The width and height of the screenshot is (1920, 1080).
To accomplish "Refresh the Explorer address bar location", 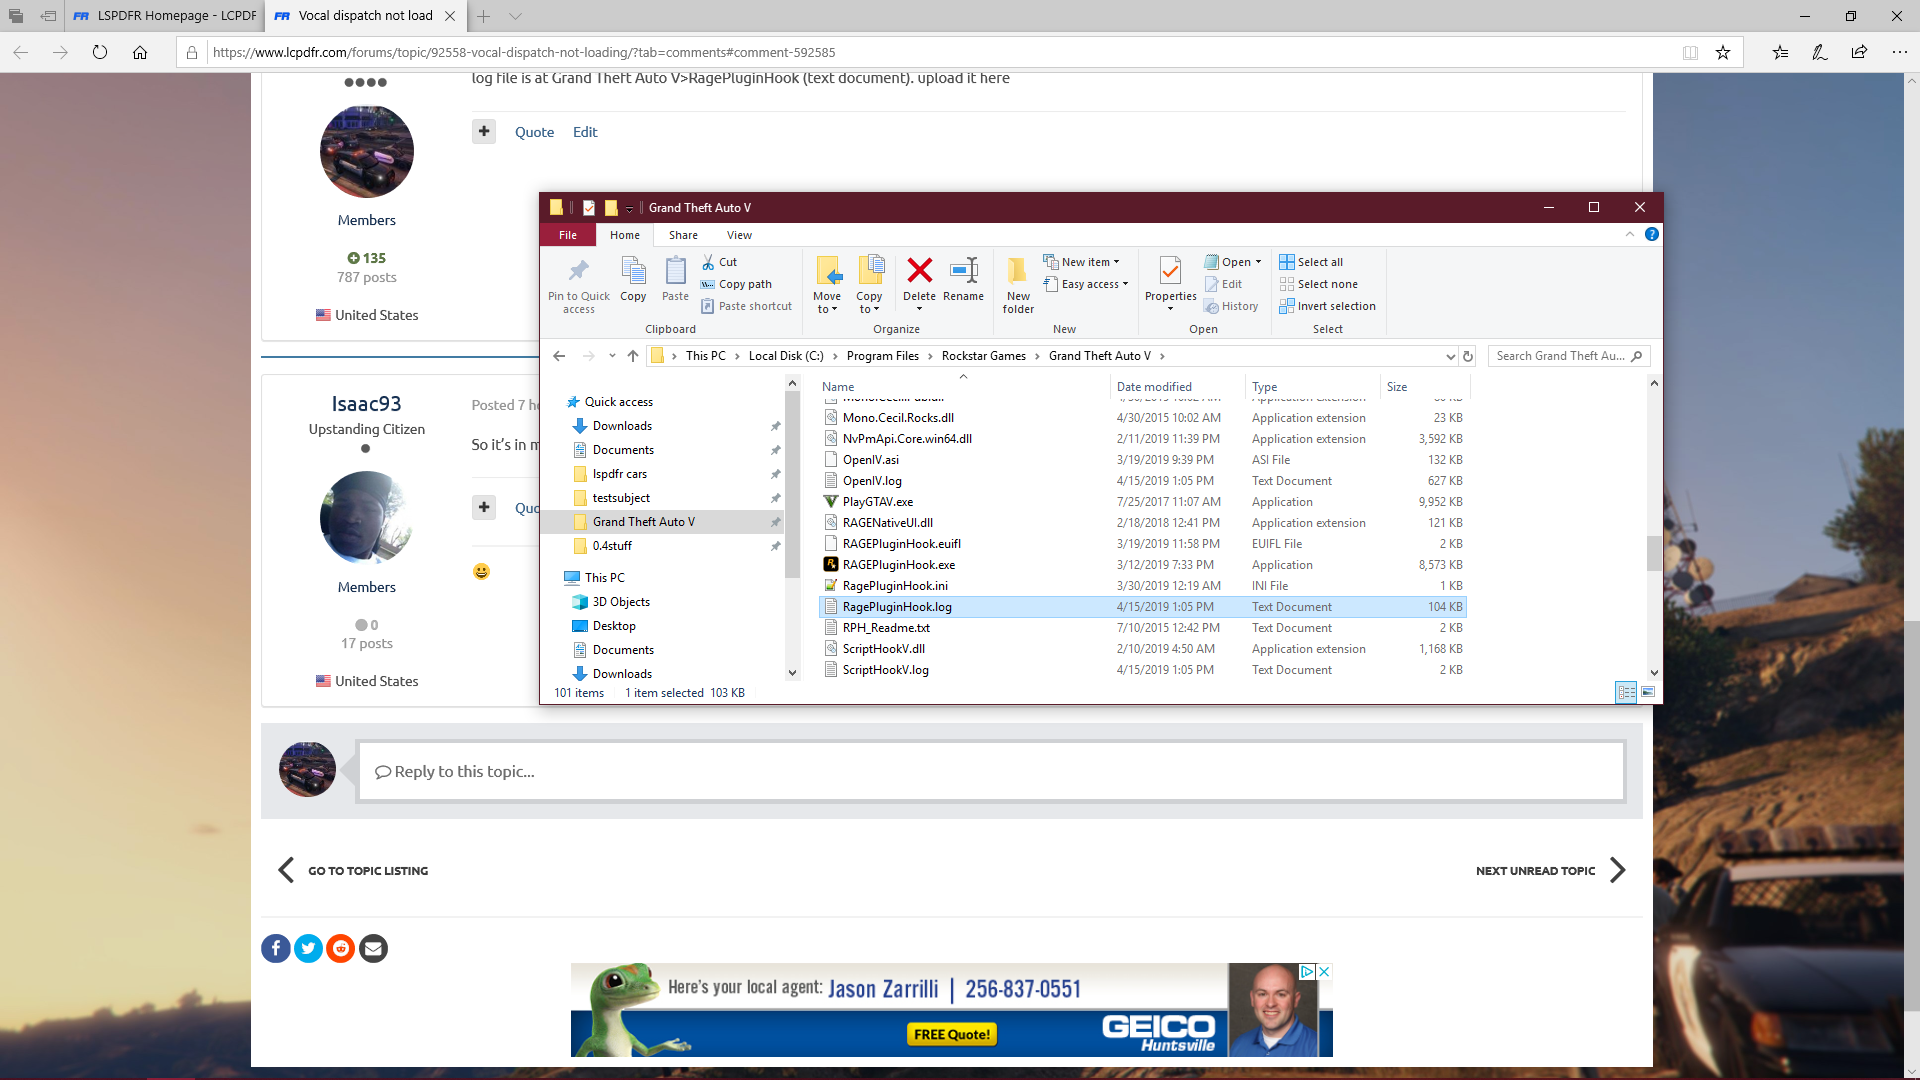I will [1468, 356].
